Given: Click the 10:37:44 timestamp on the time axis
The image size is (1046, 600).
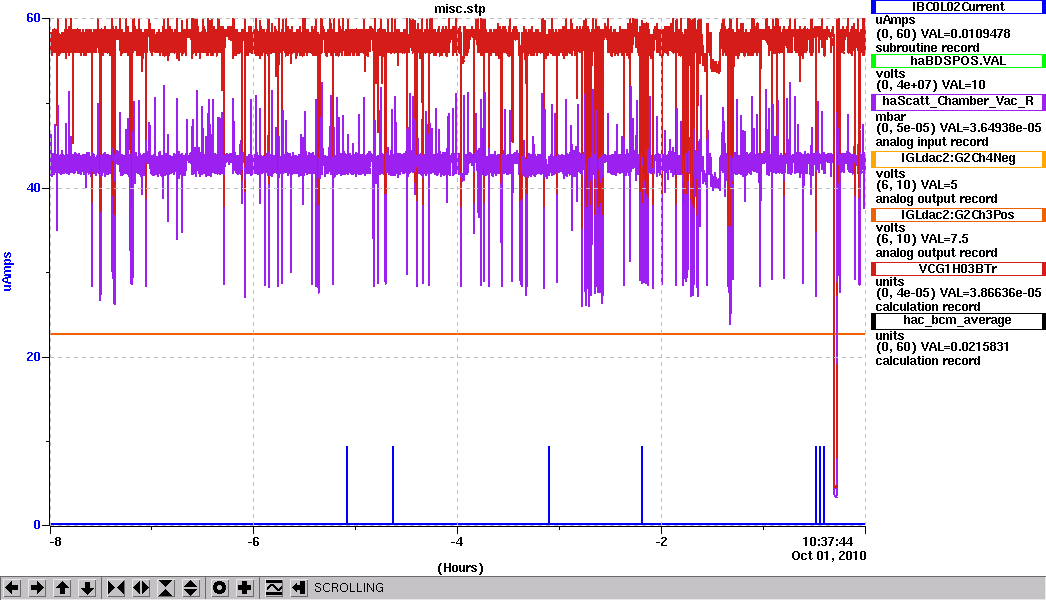Looking at the screenshot, I should point(827,541).
